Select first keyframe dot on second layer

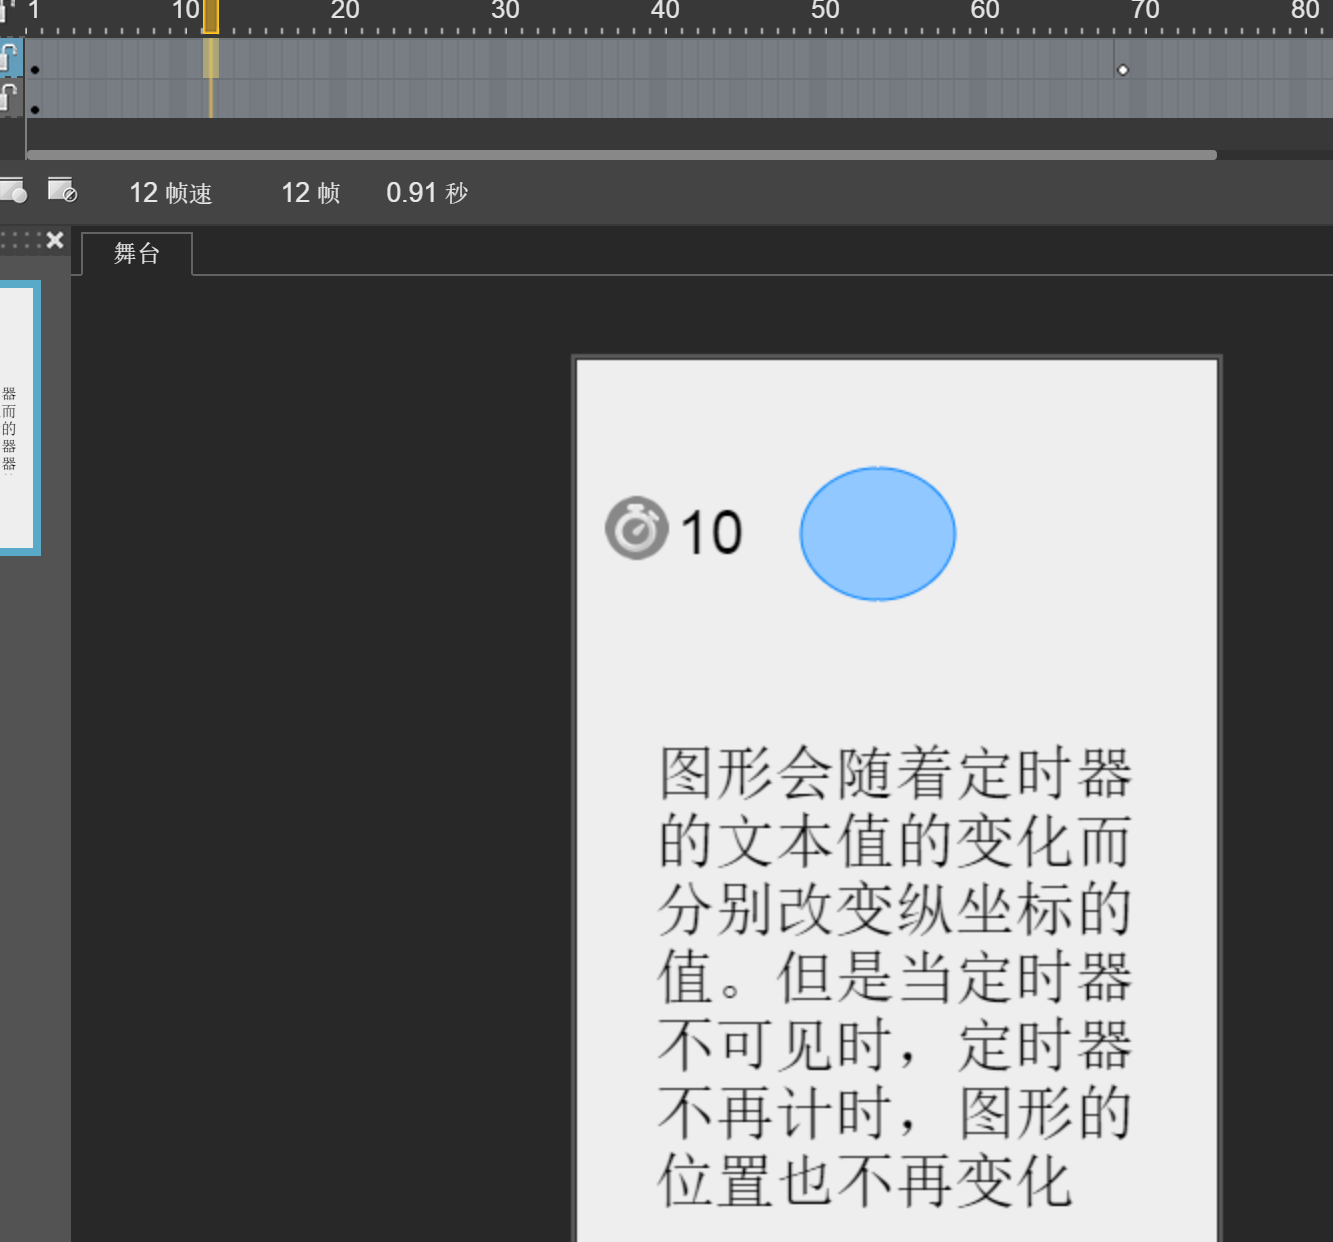coord(35,109)
